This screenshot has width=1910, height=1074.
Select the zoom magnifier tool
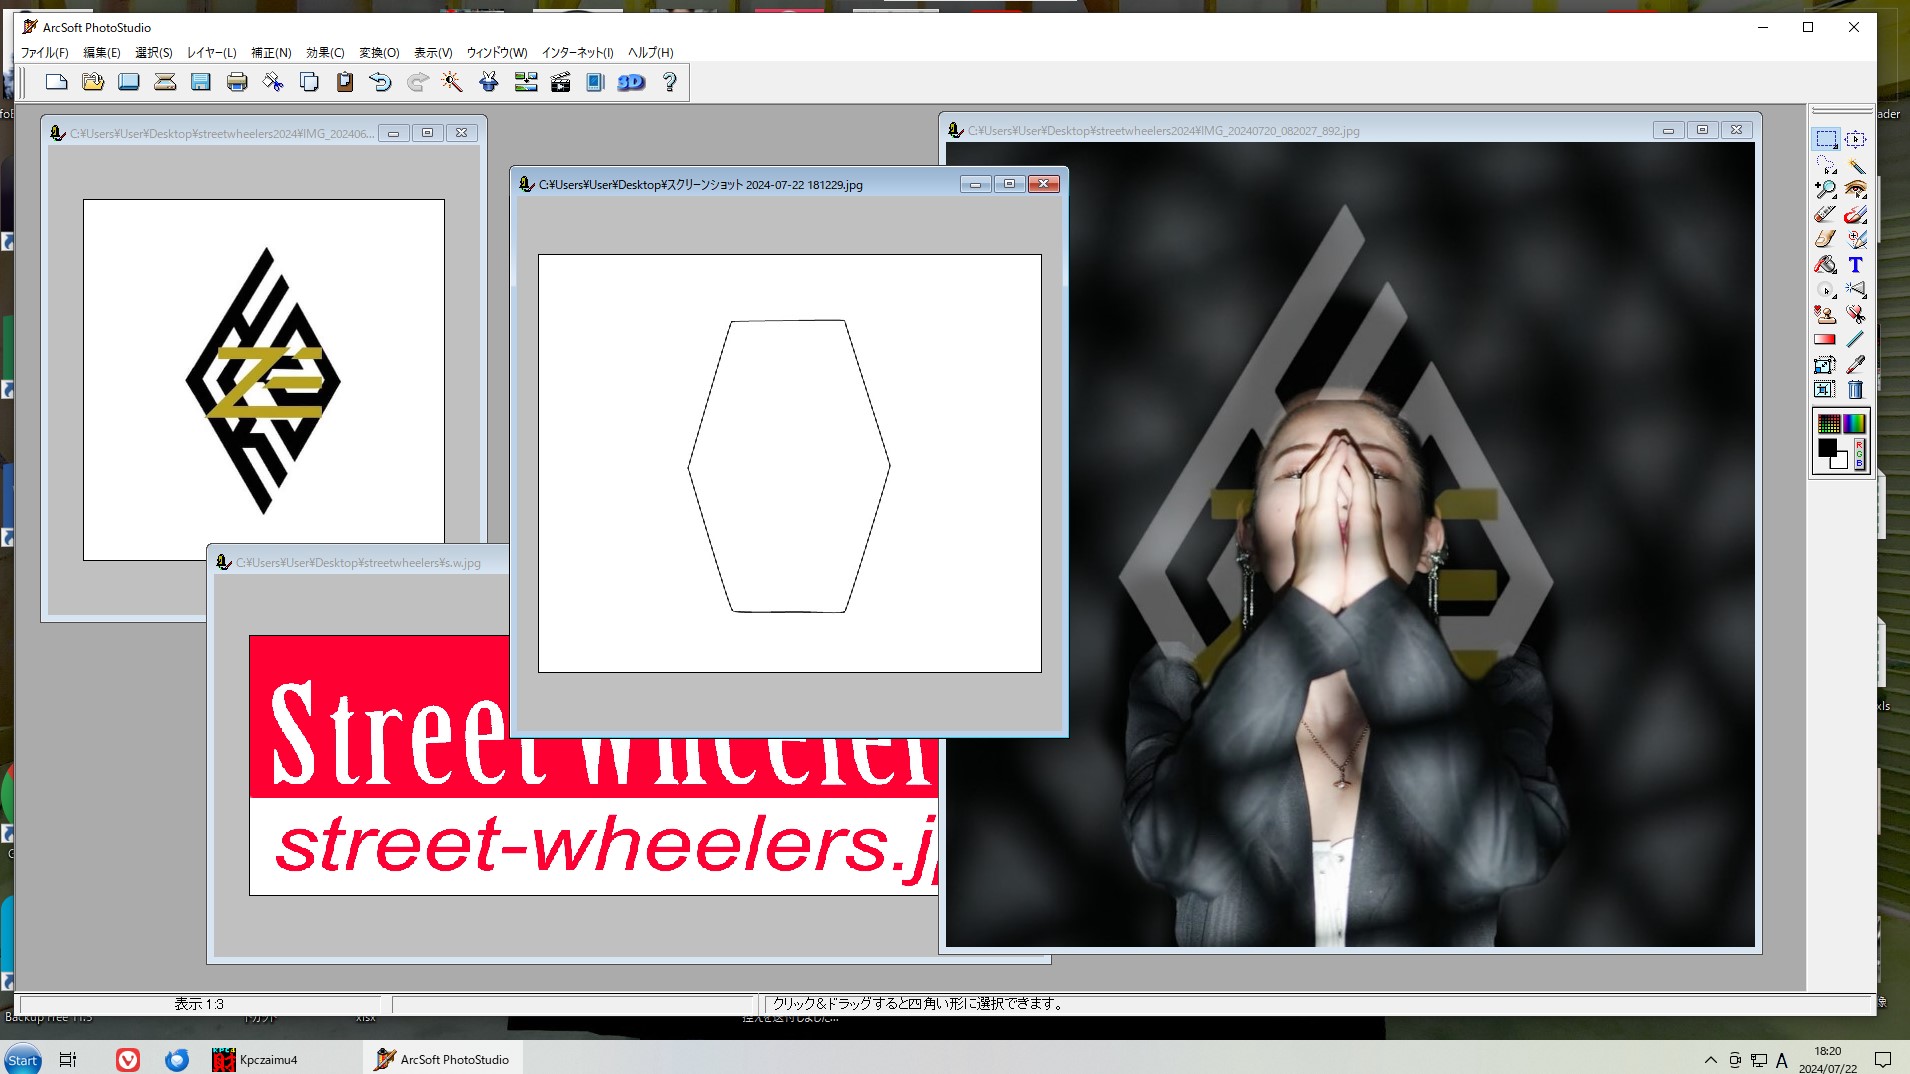1826,189
